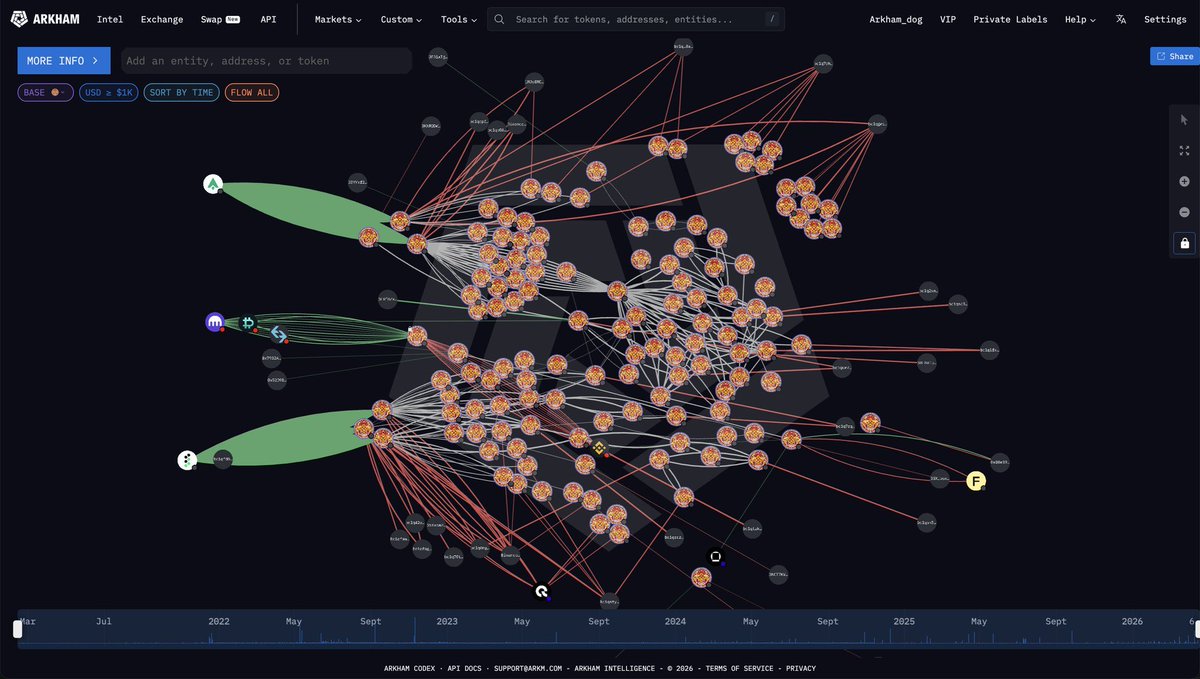Zoom out with the minus icon
The image size is (1200, 679).
tap(1184, 212)
